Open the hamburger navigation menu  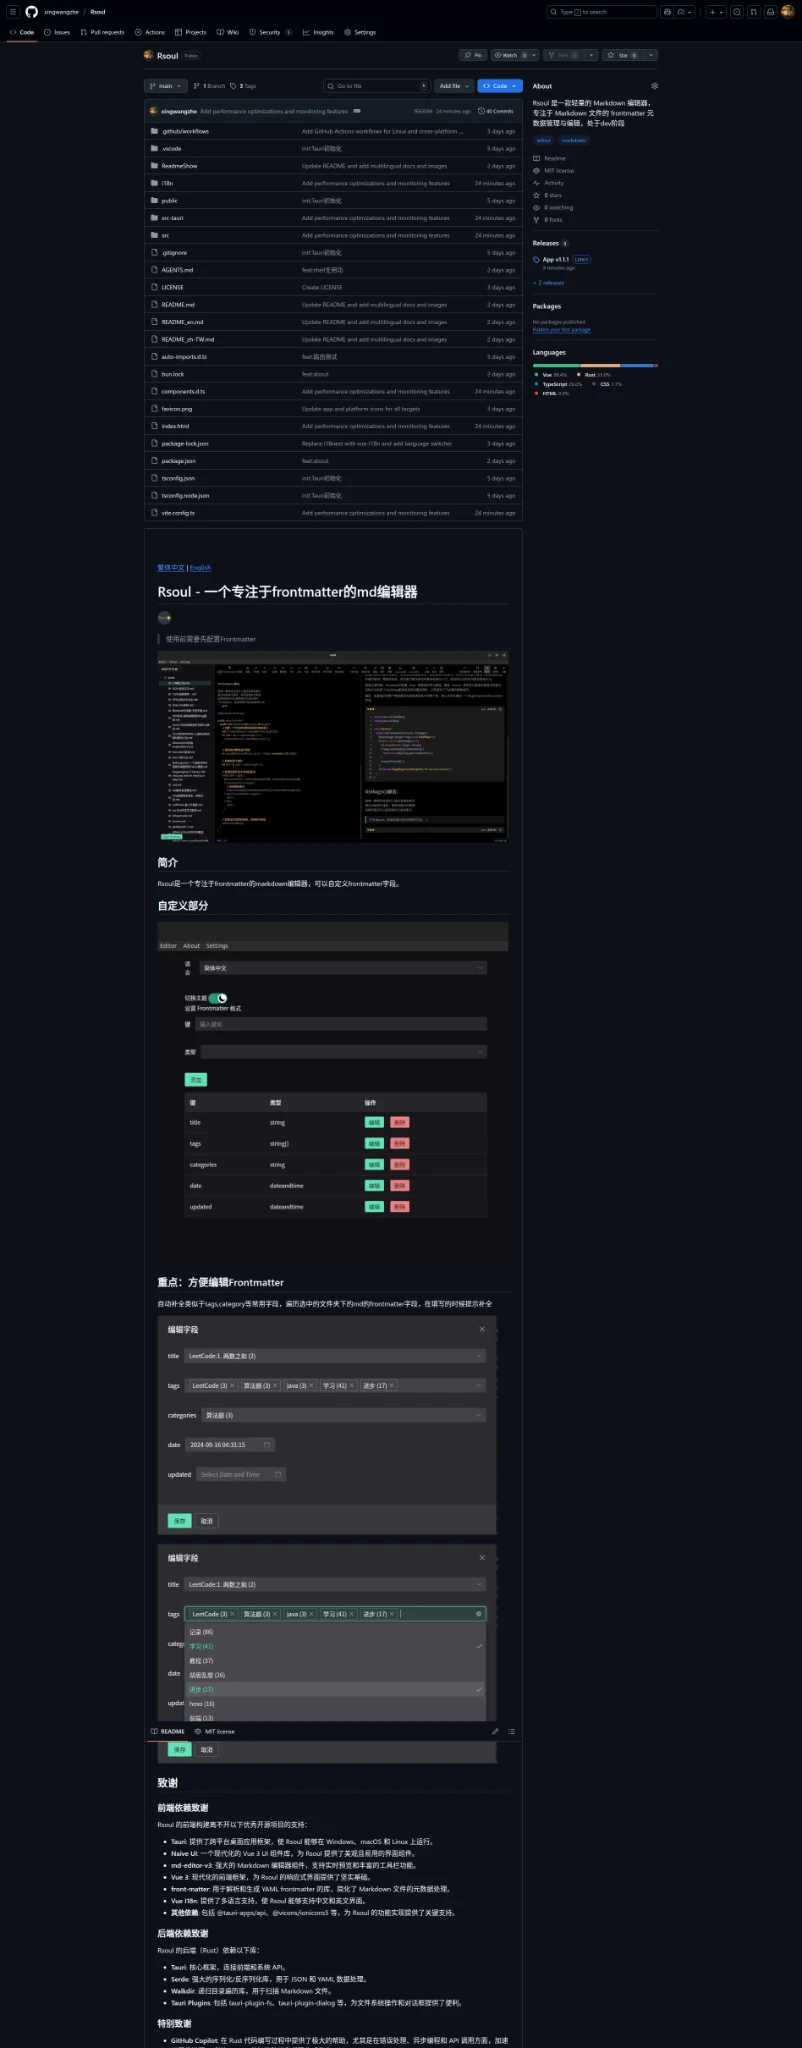pos(12,12)
